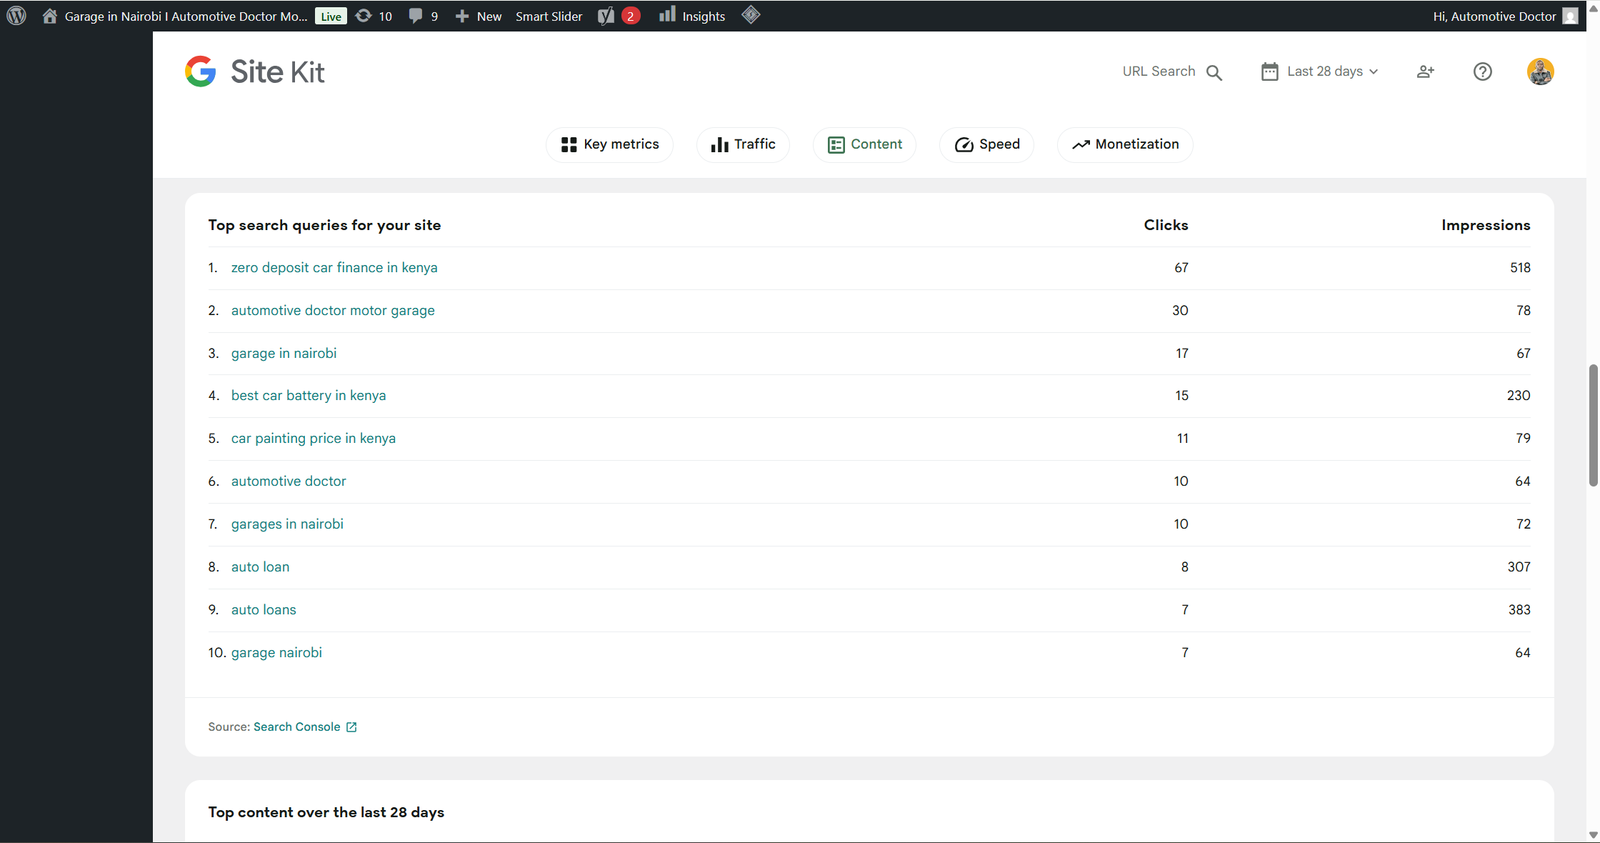The width and height of the screenshot is (1600, 843).
Task: Open query auto loan
Action: (260, 567)
